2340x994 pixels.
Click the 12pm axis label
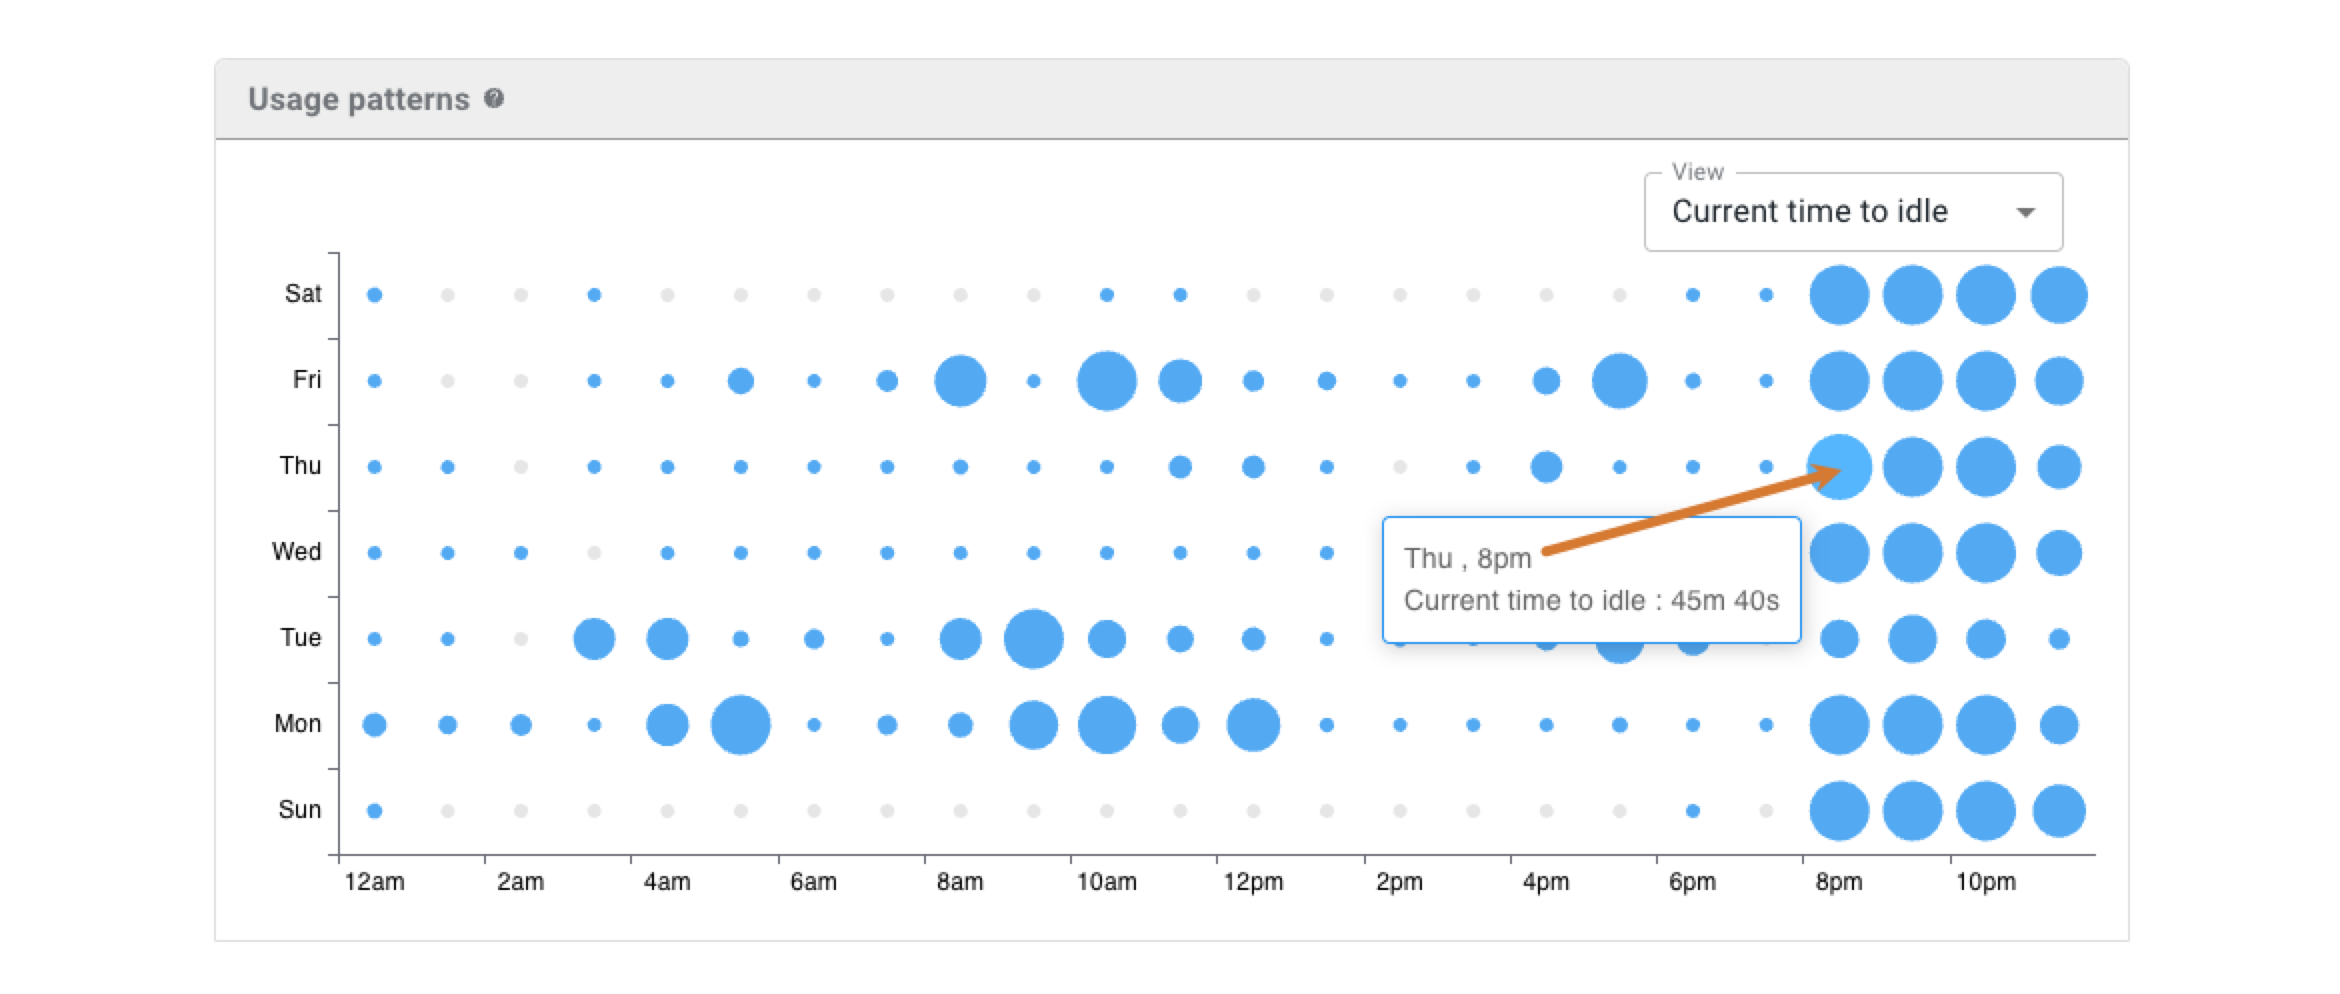[1254, 881]
